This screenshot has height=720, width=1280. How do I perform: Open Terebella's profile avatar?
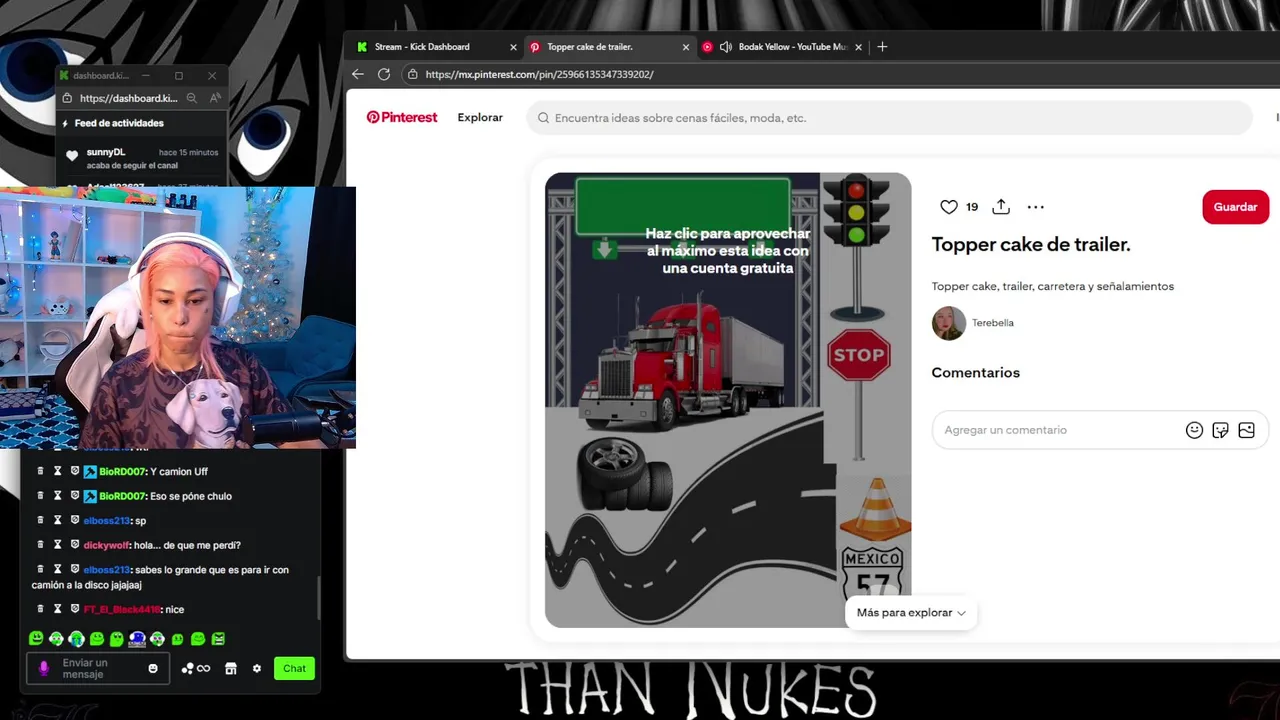click(949, 323)
